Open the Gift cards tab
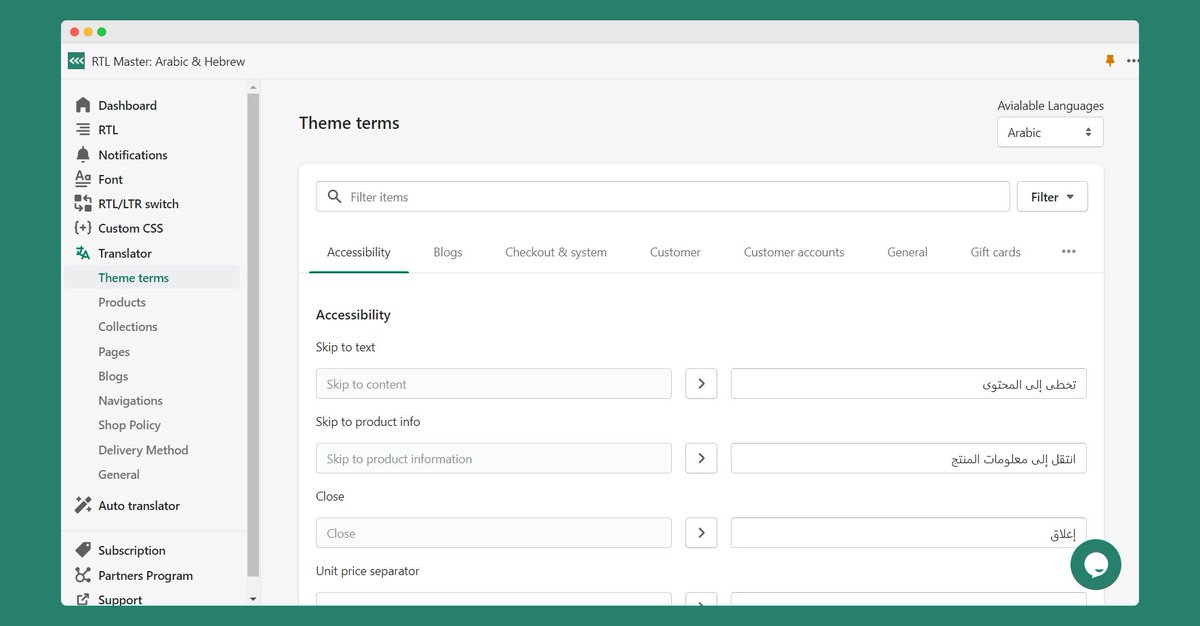1200x626 pixels. [x=996, y=252]
